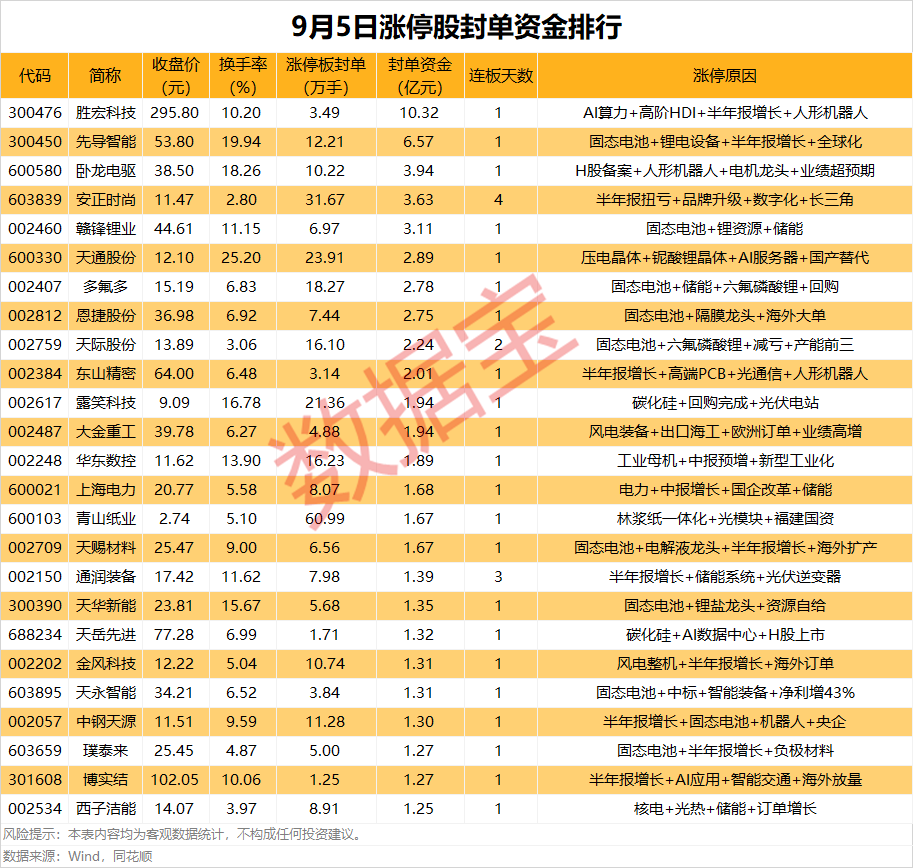Select stock name 恩捷股份
The height and width of the screenshot is (868, 913).
(x=106, y=316)
